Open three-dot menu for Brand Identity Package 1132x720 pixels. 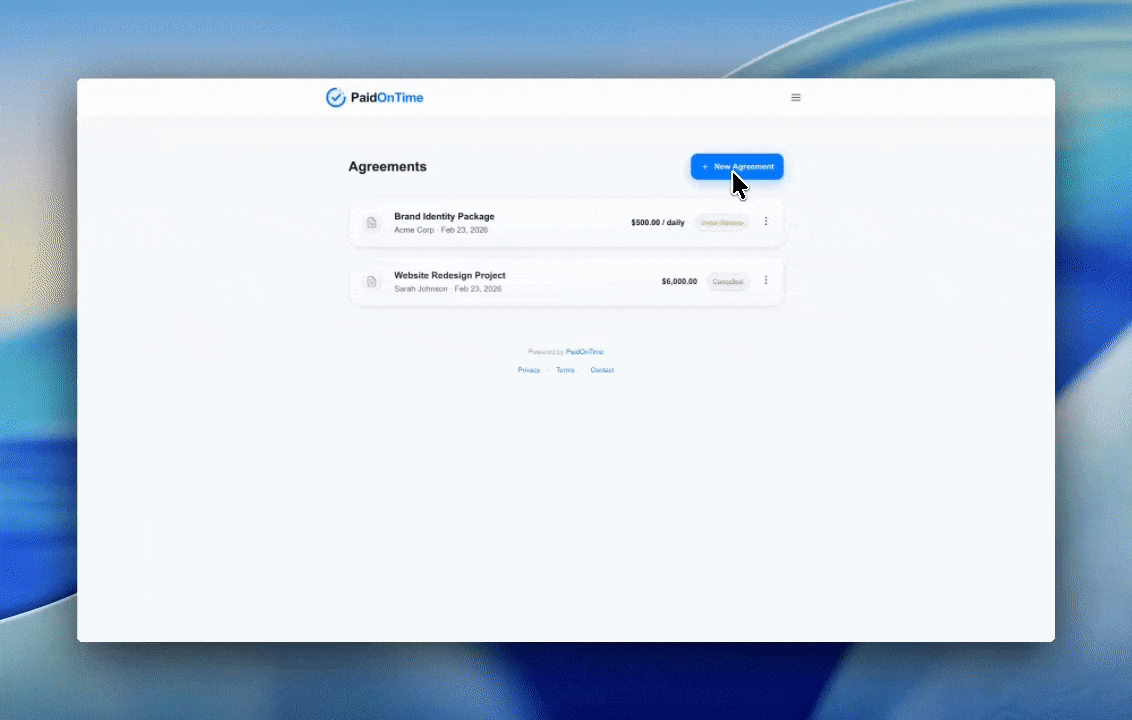766,222
